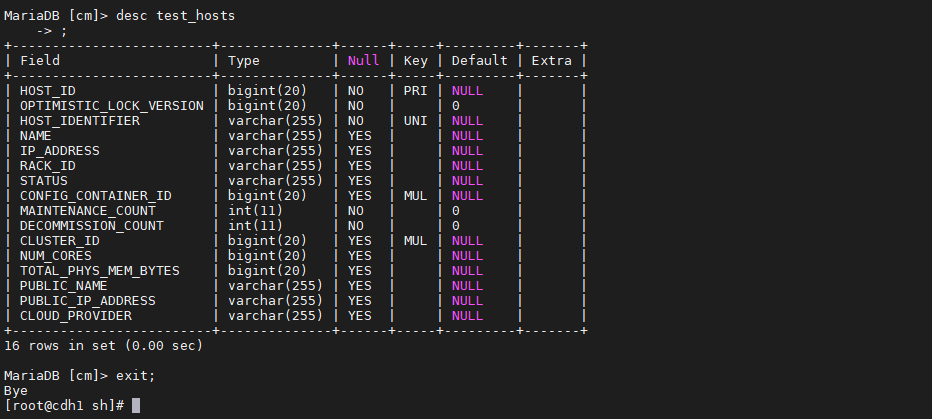Image resolution: width=932 pixels, height=419 pixels.
Task: Click the CLUSTER_ID field name
Action: [x=59, y=241]
